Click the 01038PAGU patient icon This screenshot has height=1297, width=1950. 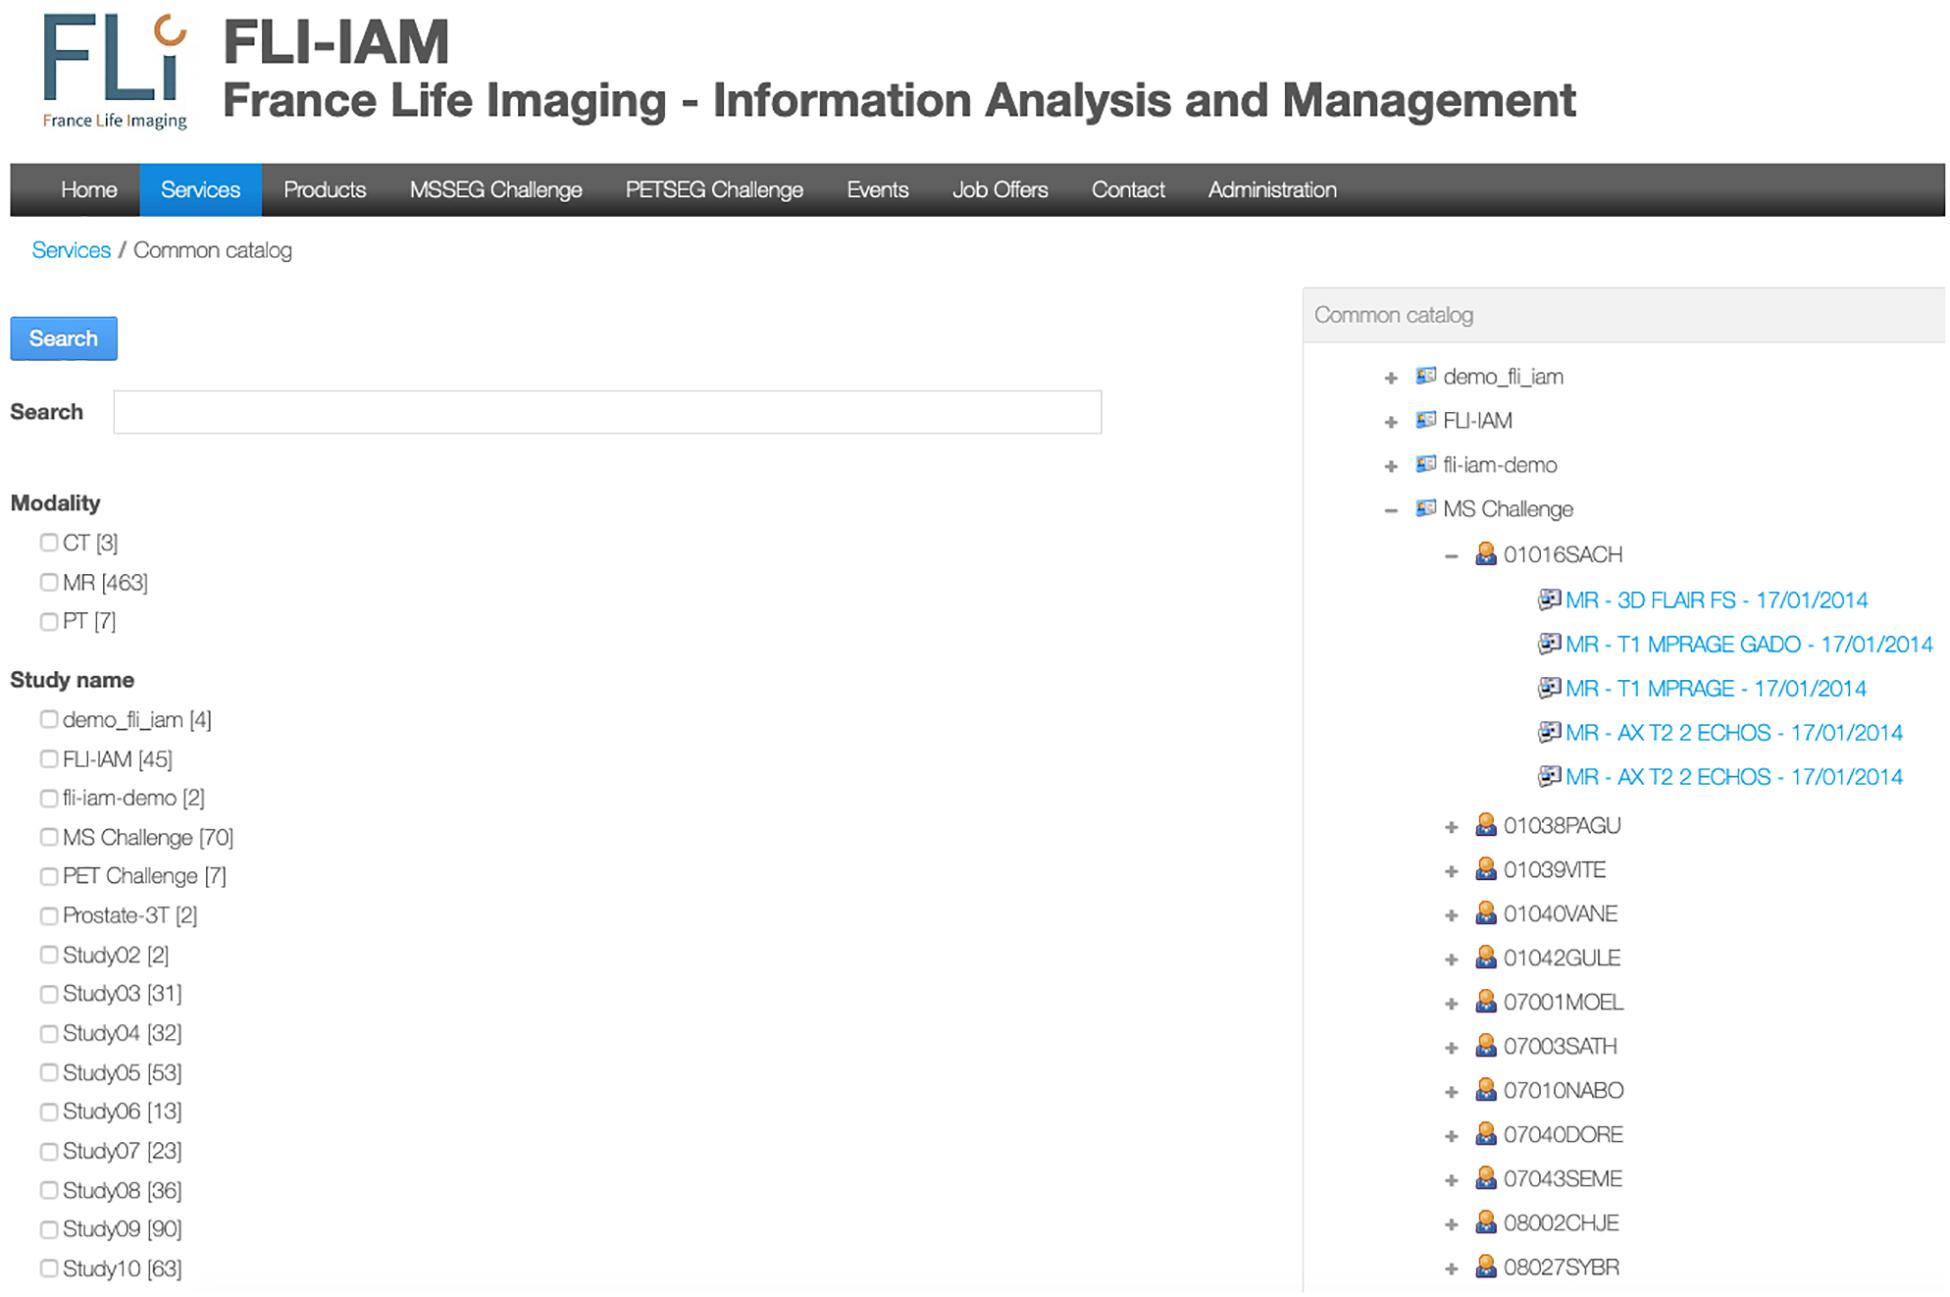(x=1486, y=825)
